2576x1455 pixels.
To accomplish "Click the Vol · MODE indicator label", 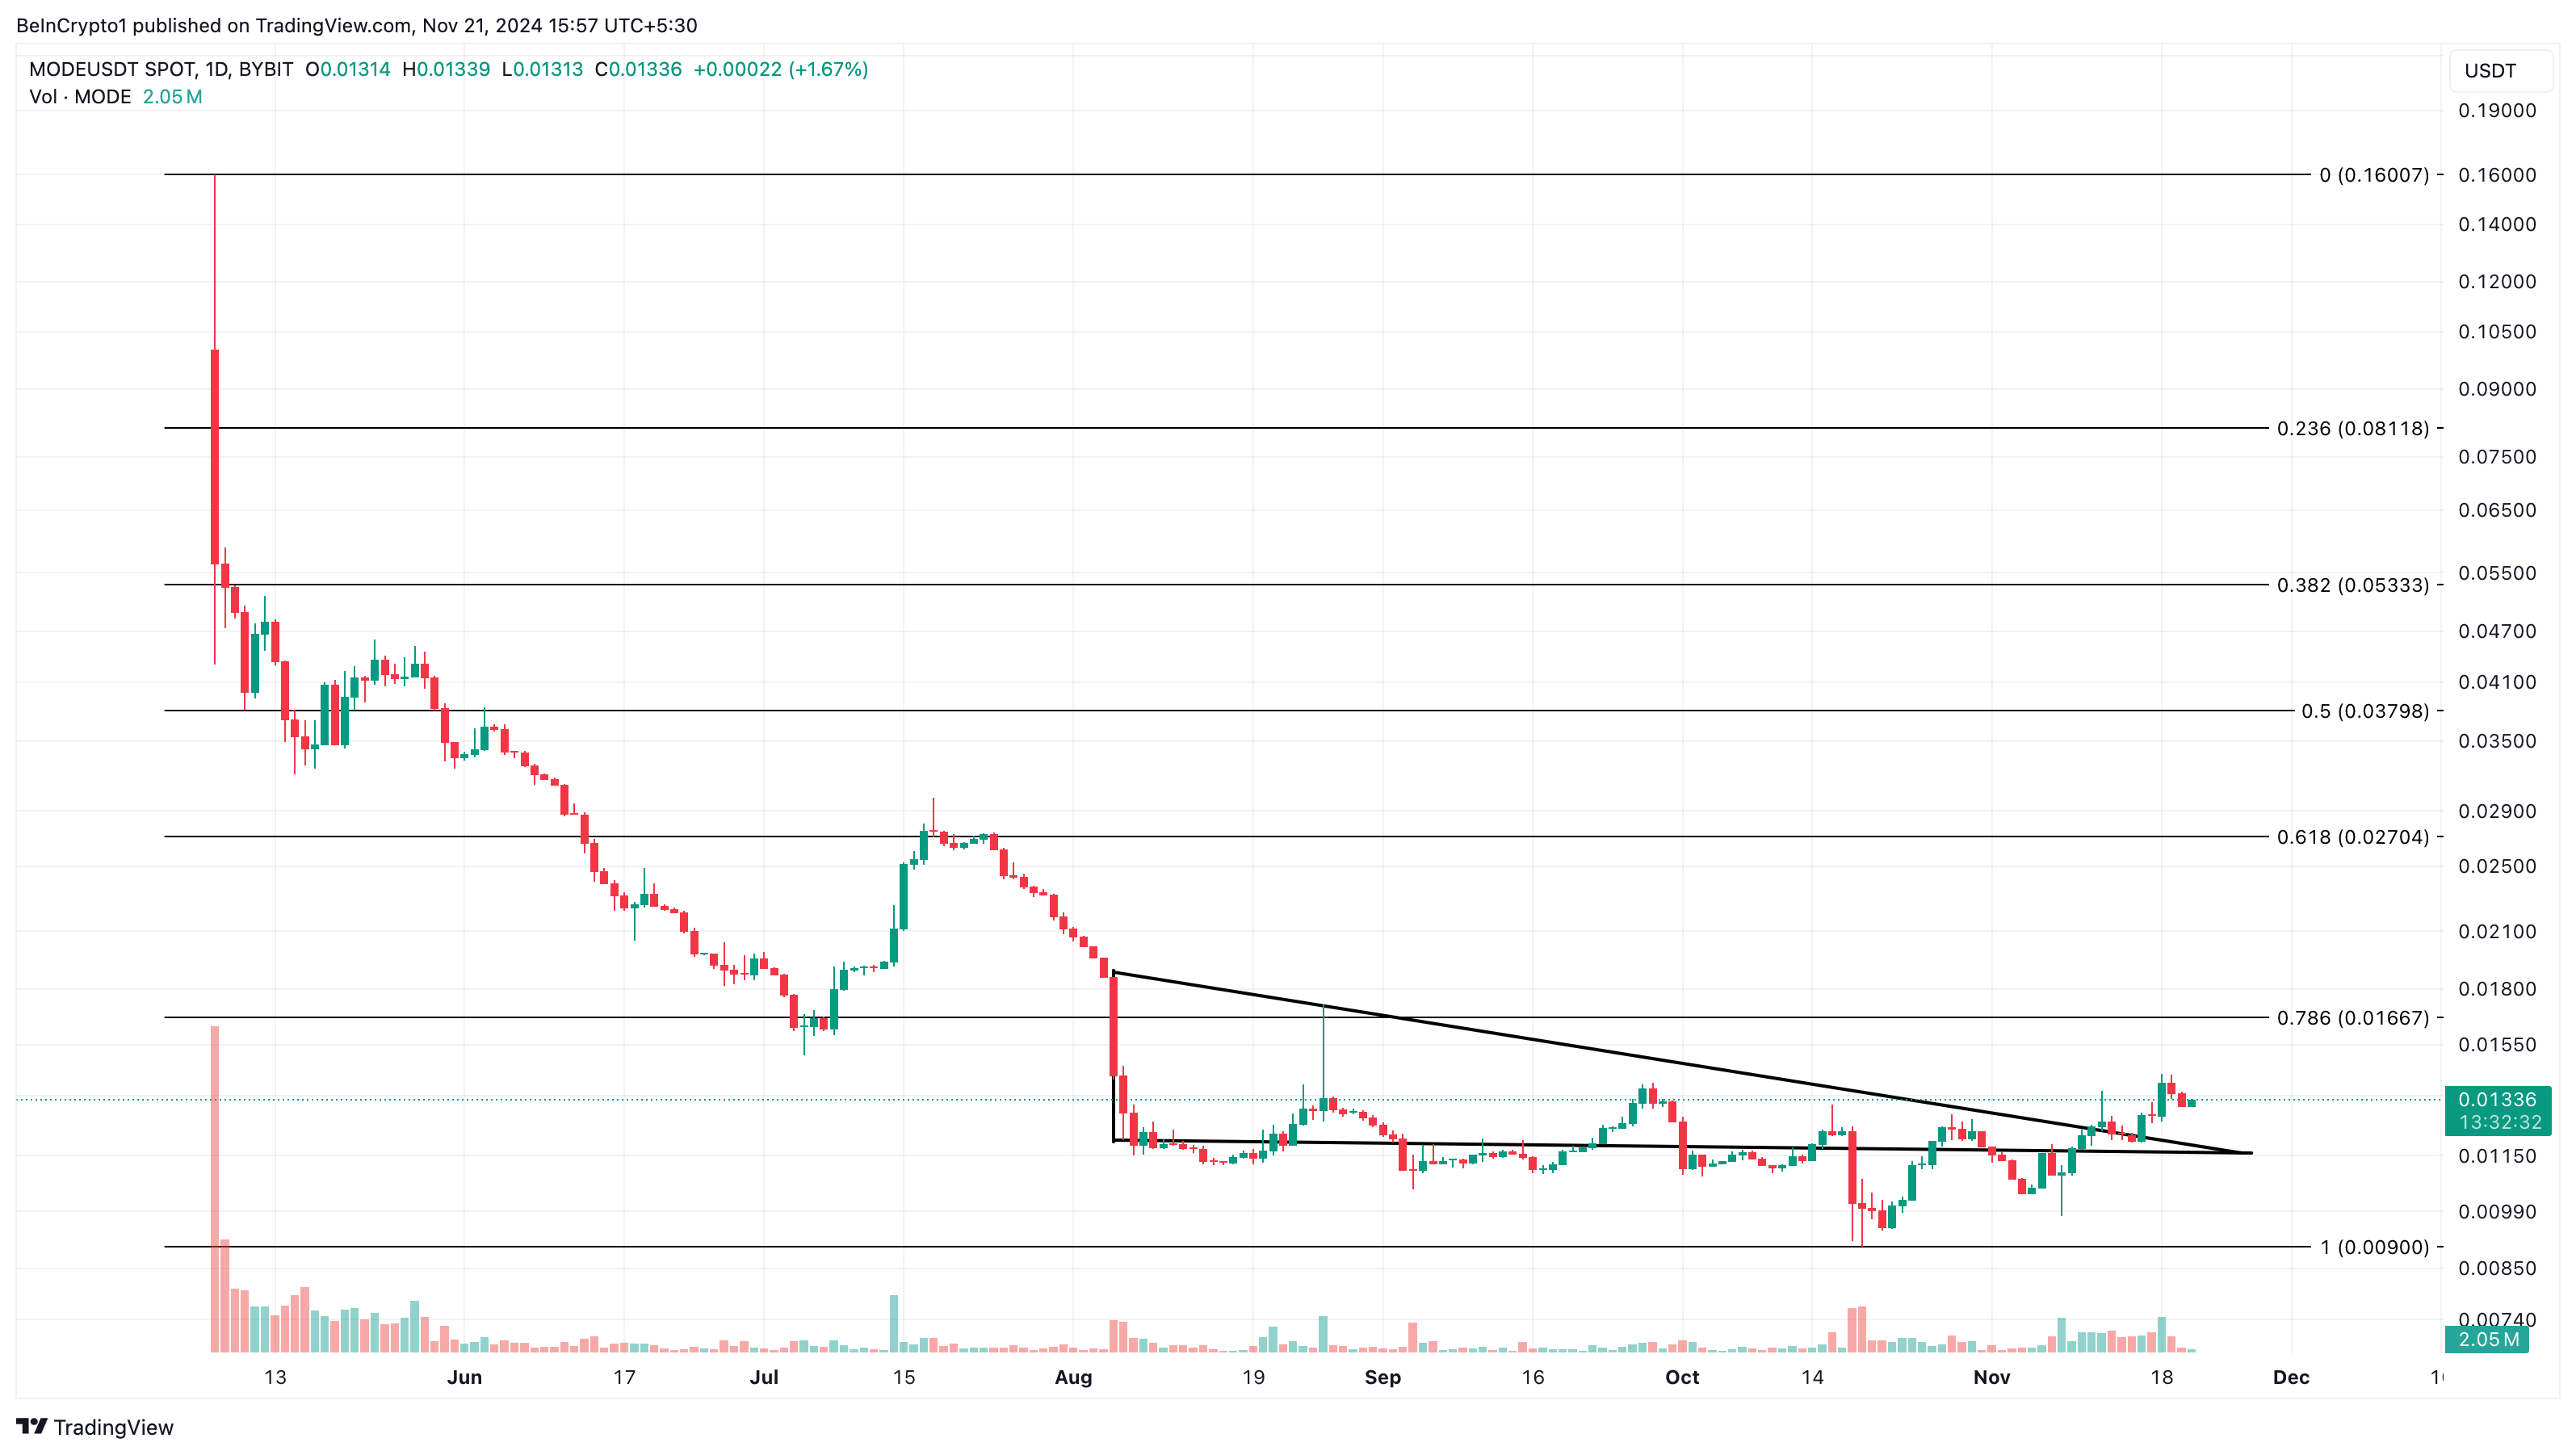I will coord(80,97).
